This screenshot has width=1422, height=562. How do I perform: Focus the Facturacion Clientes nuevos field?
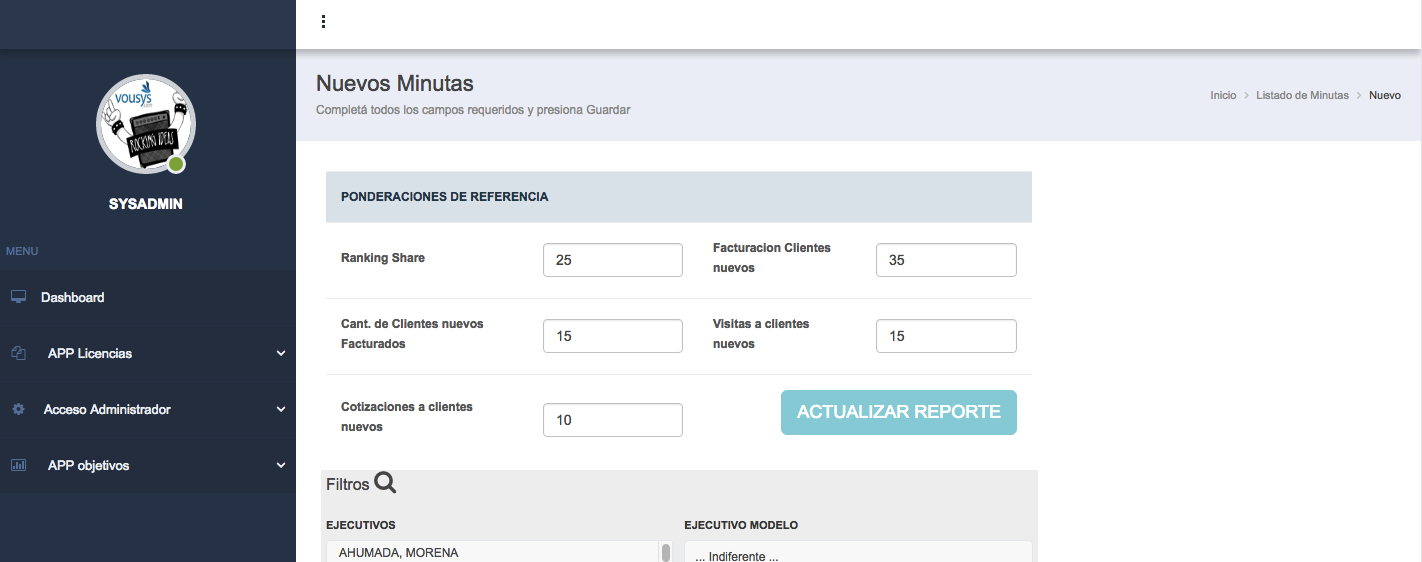tap(945, 260)
